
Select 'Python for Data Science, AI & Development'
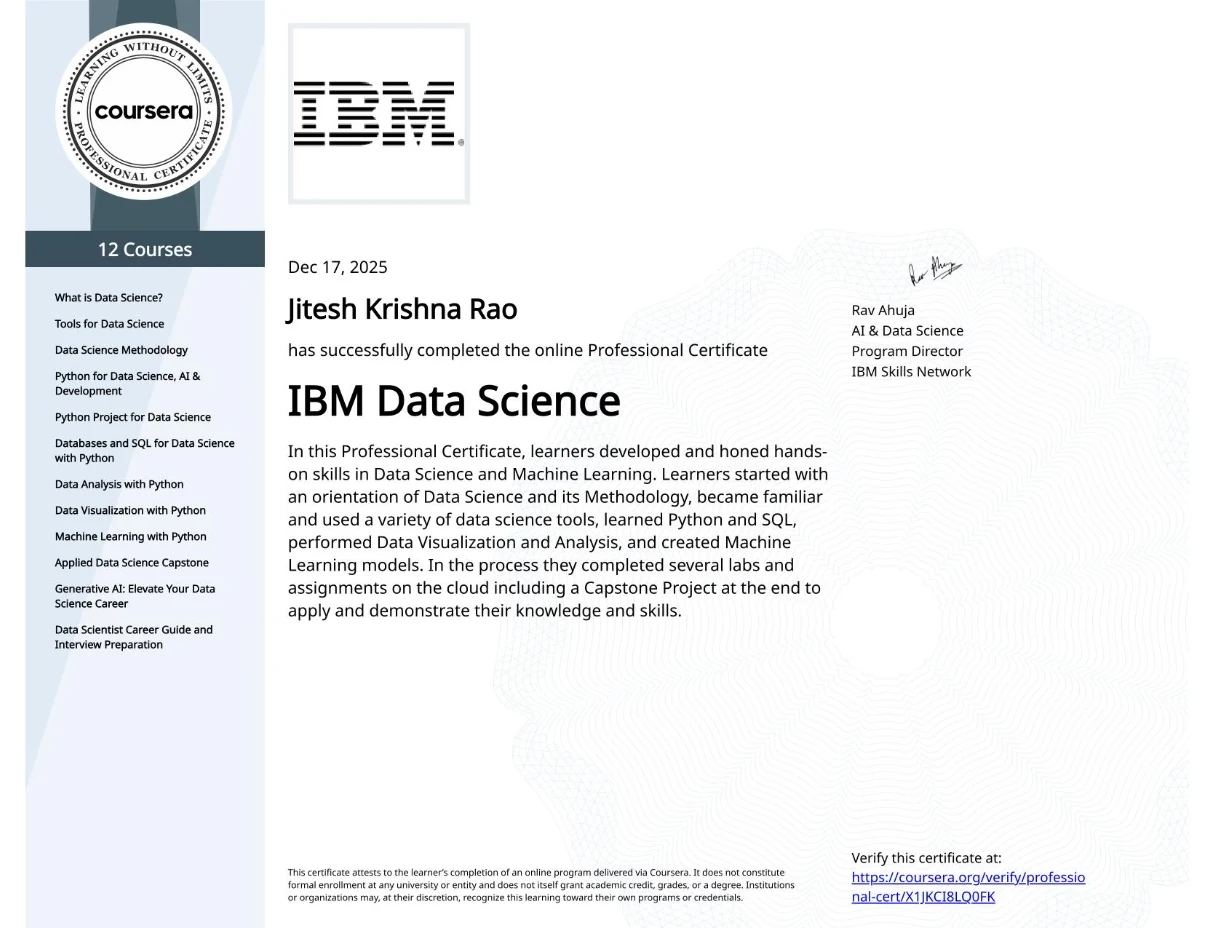click(128, 384)
